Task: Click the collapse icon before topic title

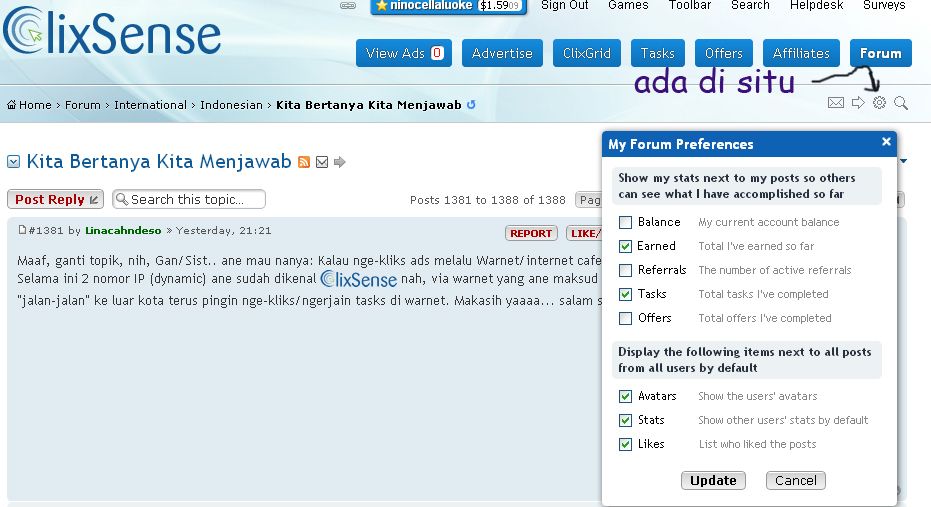Action: point(14,161)
